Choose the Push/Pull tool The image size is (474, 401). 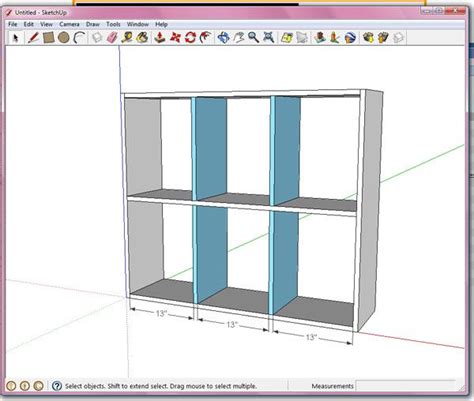pyautogui.click(x=160, y=37)
